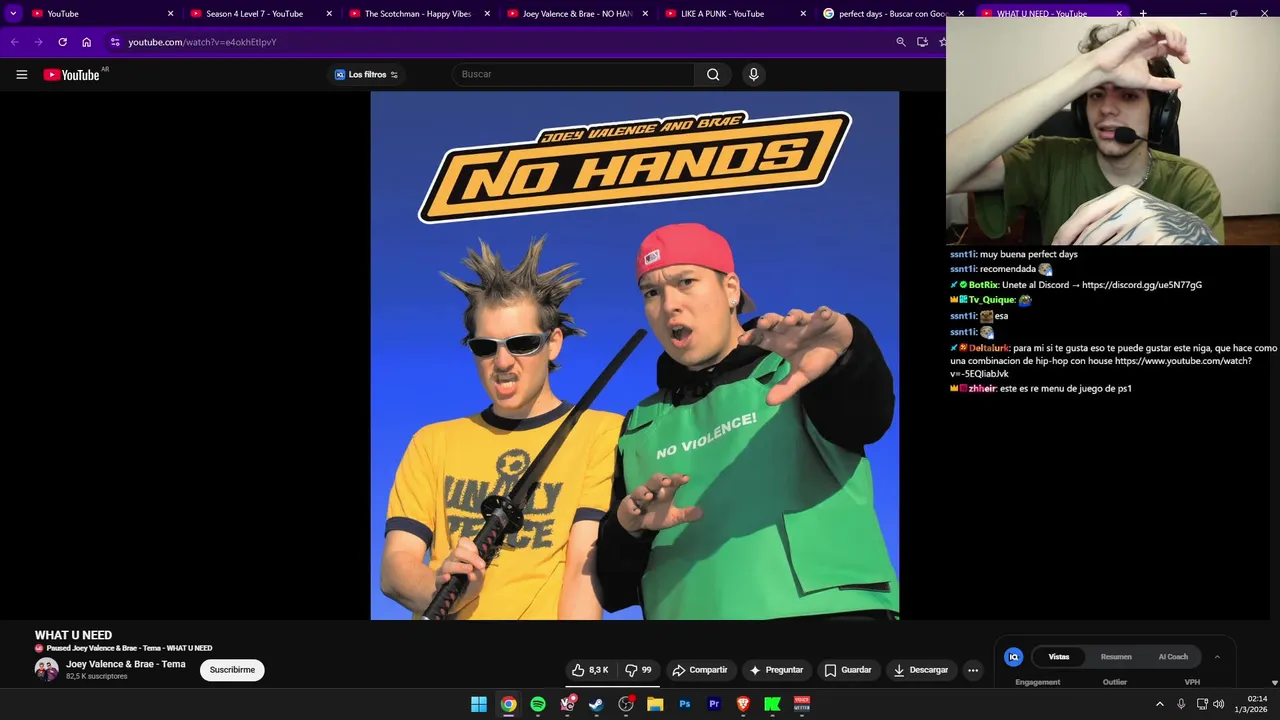This screenshot has height=720, width=1280.
Task: Collapse the extension panel chevron
Action: (x=1217, y=657)
